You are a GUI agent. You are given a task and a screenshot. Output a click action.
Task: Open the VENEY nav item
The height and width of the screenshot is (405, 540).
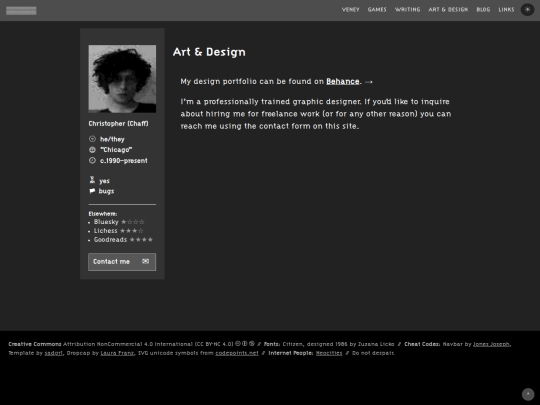(350, 10)
